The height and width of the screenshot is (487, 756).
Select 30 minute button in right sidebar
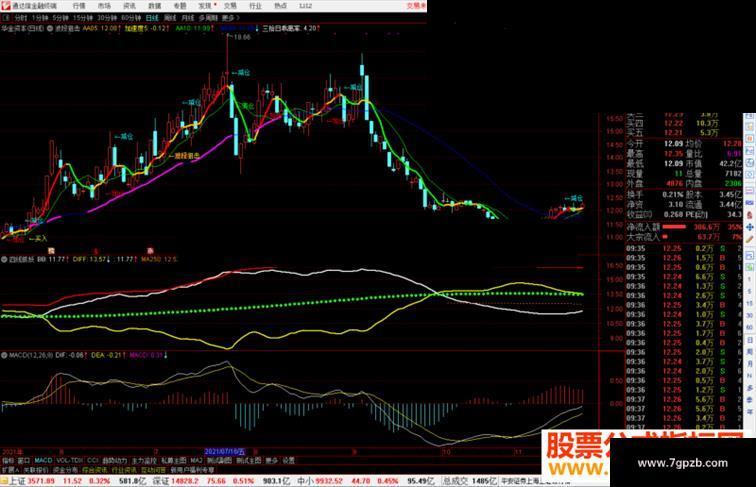750,316
